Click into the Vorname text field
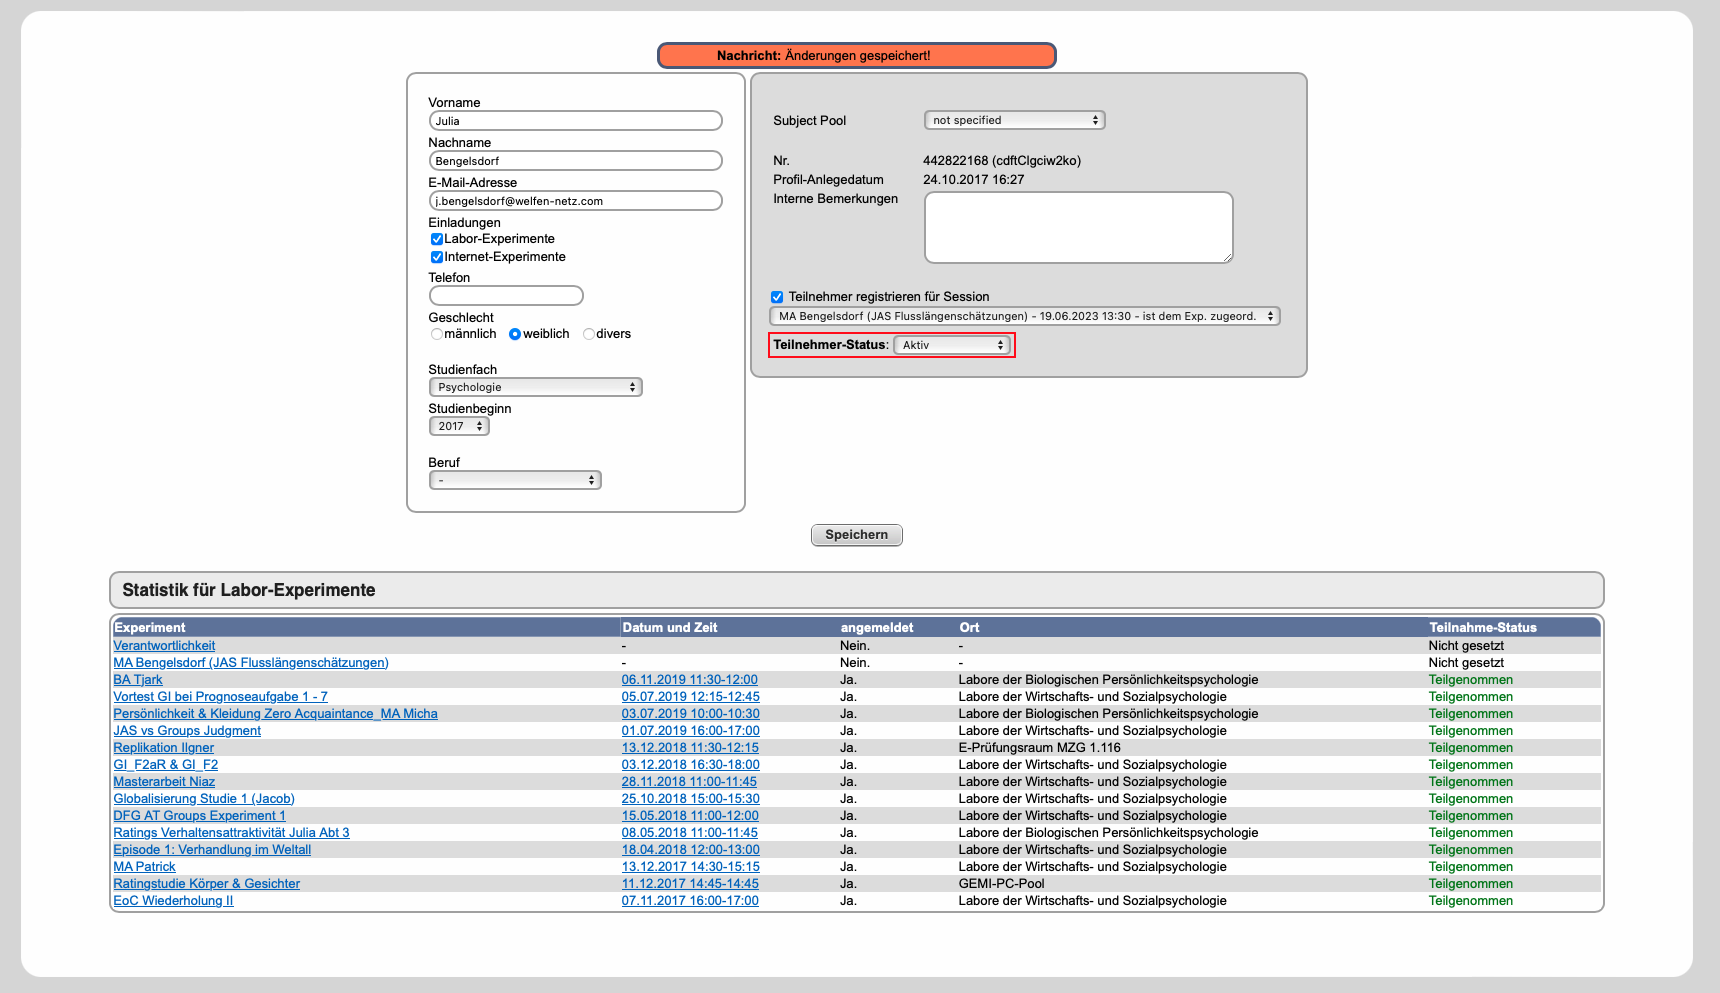This screenshot has width=1720, height=993. (575, 121)
